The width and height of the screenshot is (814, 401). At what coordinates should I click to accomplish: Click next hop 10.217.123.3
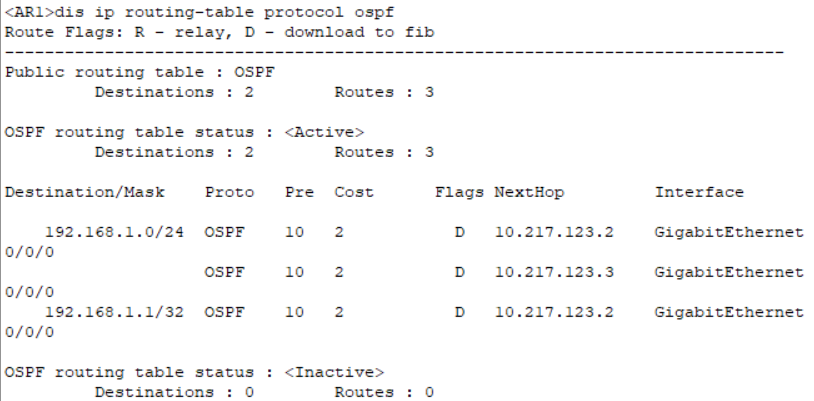[554, 272]
